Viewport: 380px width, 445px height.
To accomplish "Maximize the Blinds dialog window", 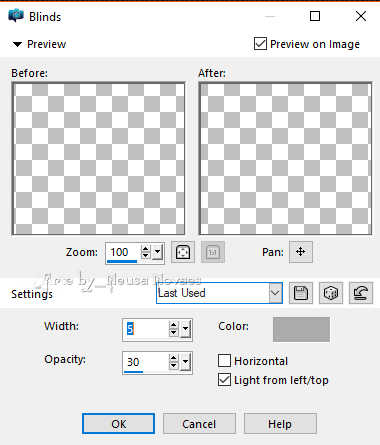I will pos(315,16).
